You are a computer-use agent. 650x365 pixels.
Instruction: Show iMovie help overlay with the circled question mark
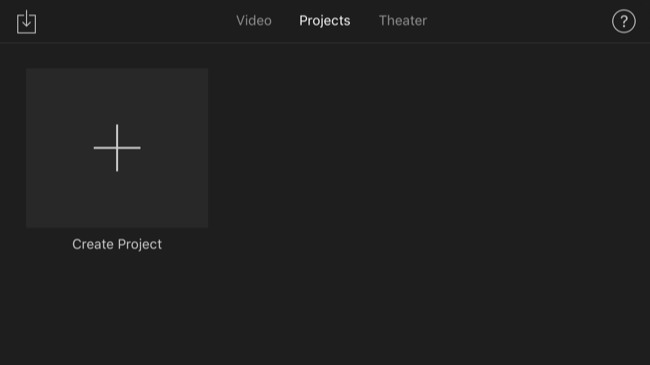623,21
